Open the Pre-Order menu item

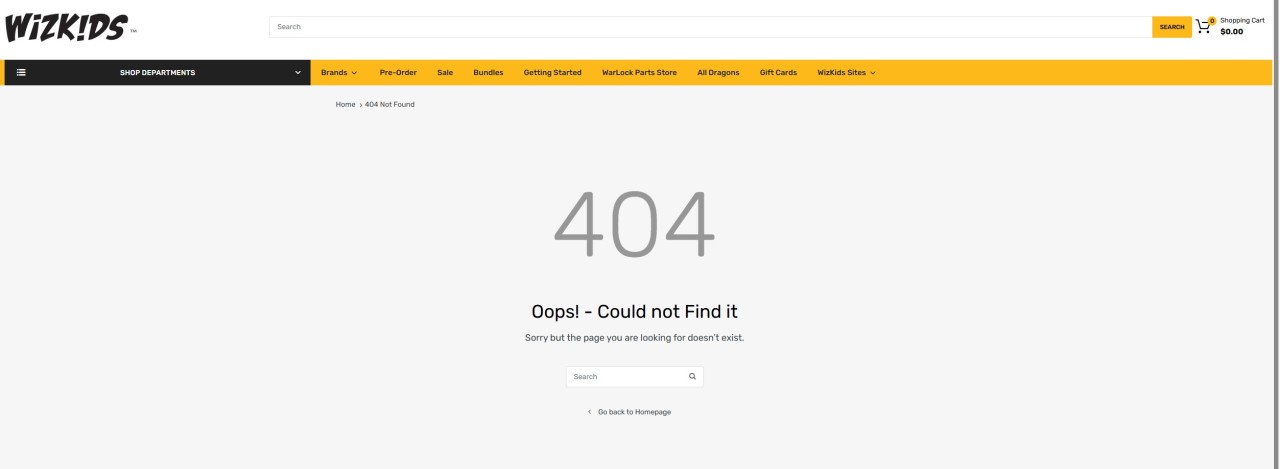point(398,72)
